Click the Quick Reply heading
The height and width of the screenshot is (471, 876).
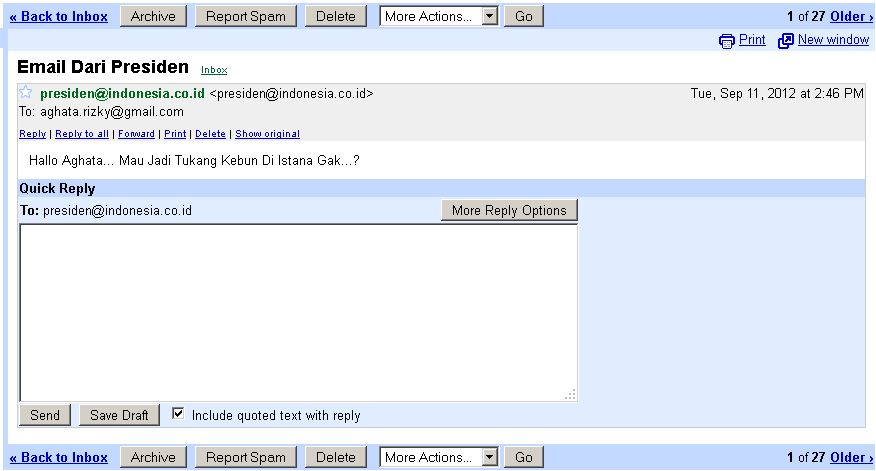coord(57,188)
